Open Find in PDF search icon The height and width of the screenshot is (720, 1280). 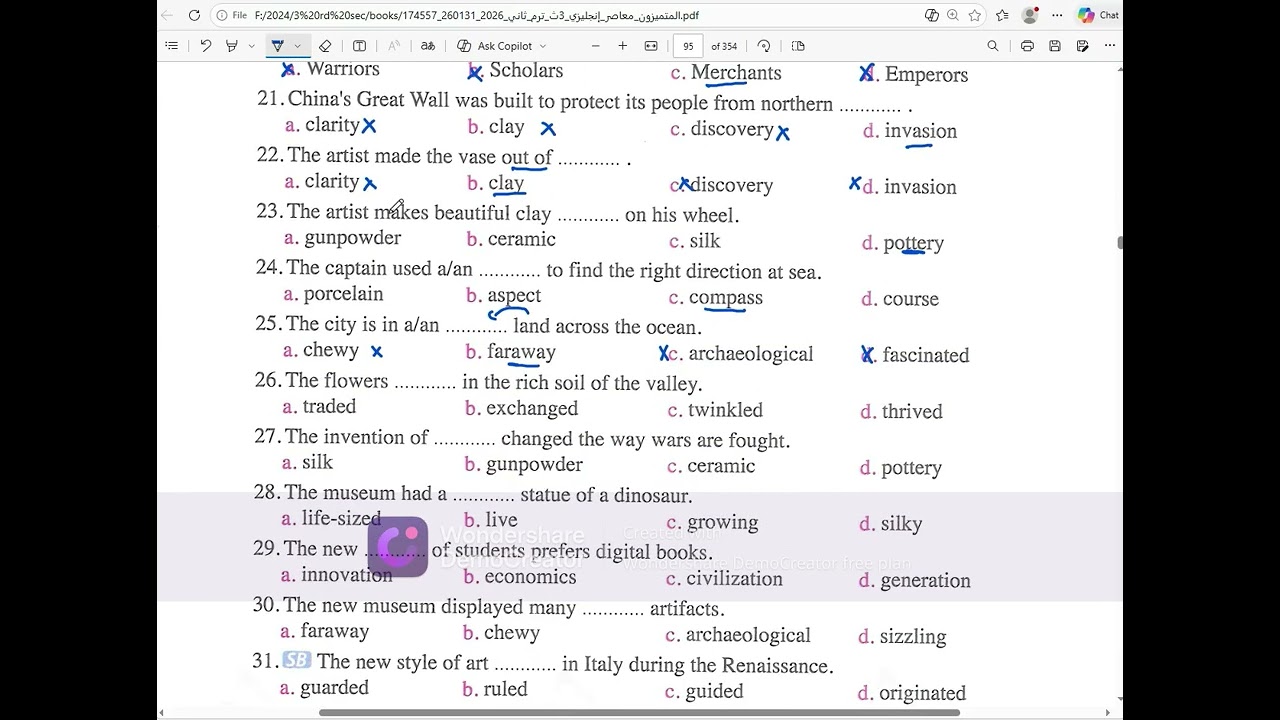click(x=993, y=46)
